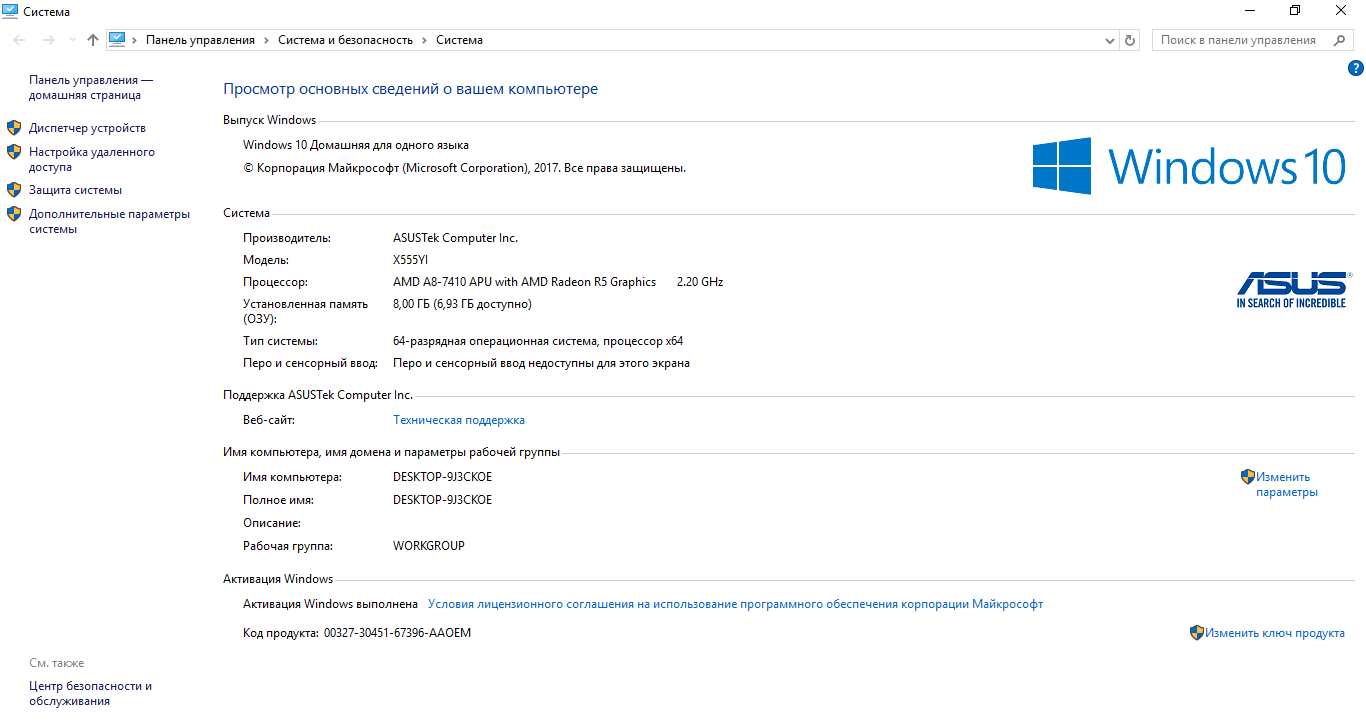Image resolution: width=1366 pixels, height=728 pixels.
Task: Open Help via the blue question mark icon
Action: point(1356,68)
